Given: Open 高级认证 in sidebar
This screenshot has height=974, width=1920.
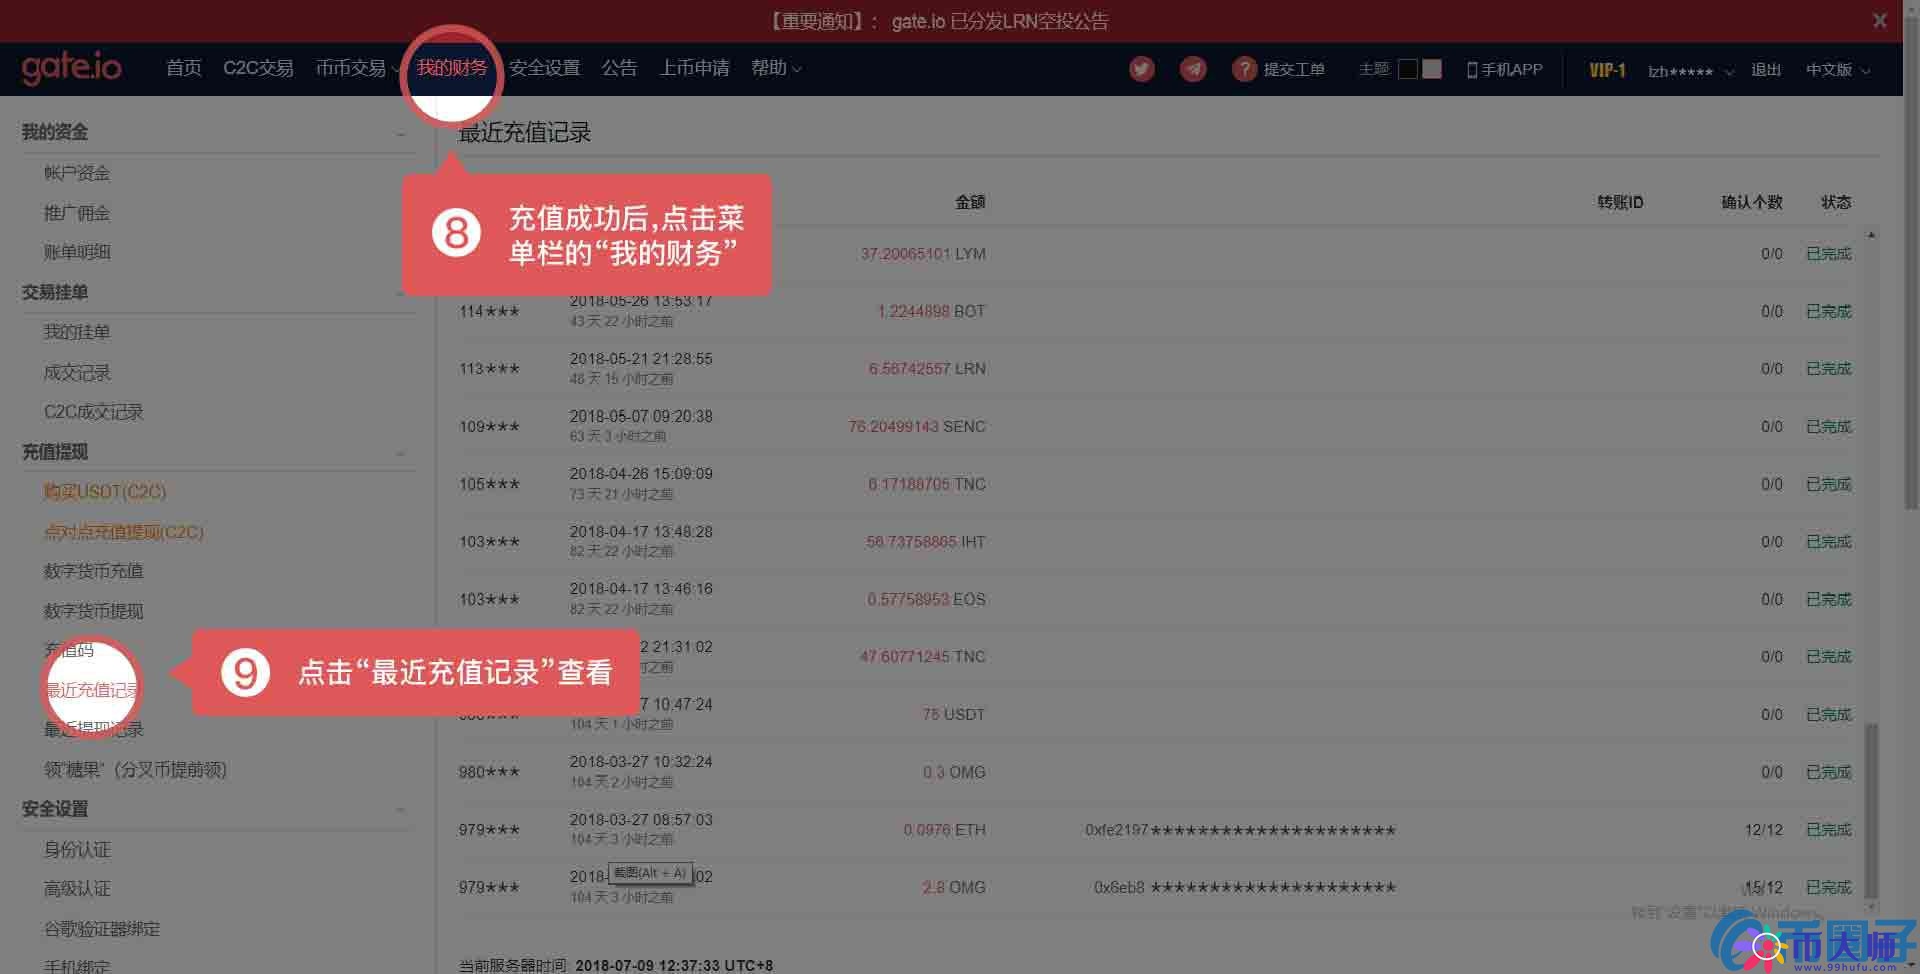Looking at the screenshot, I should 77,889.
